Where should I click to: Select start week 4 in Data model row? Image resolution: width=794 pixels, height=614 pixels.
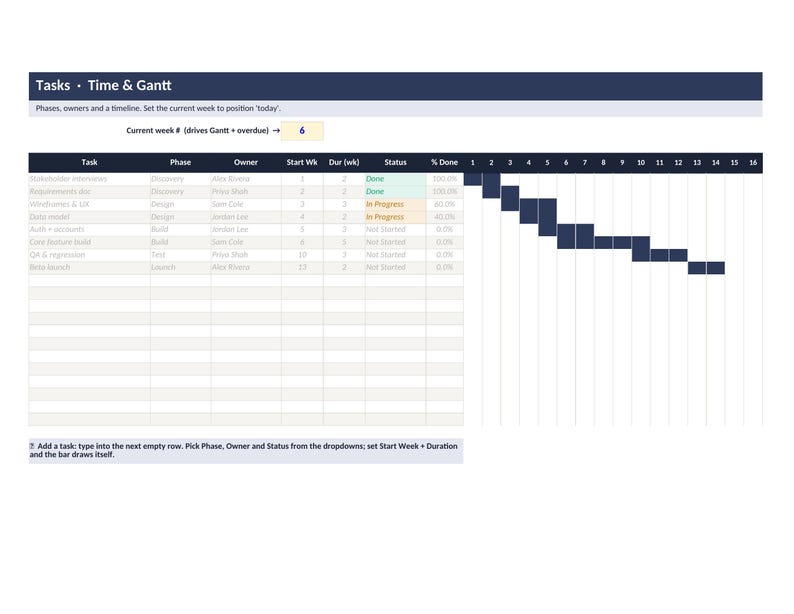302,217
